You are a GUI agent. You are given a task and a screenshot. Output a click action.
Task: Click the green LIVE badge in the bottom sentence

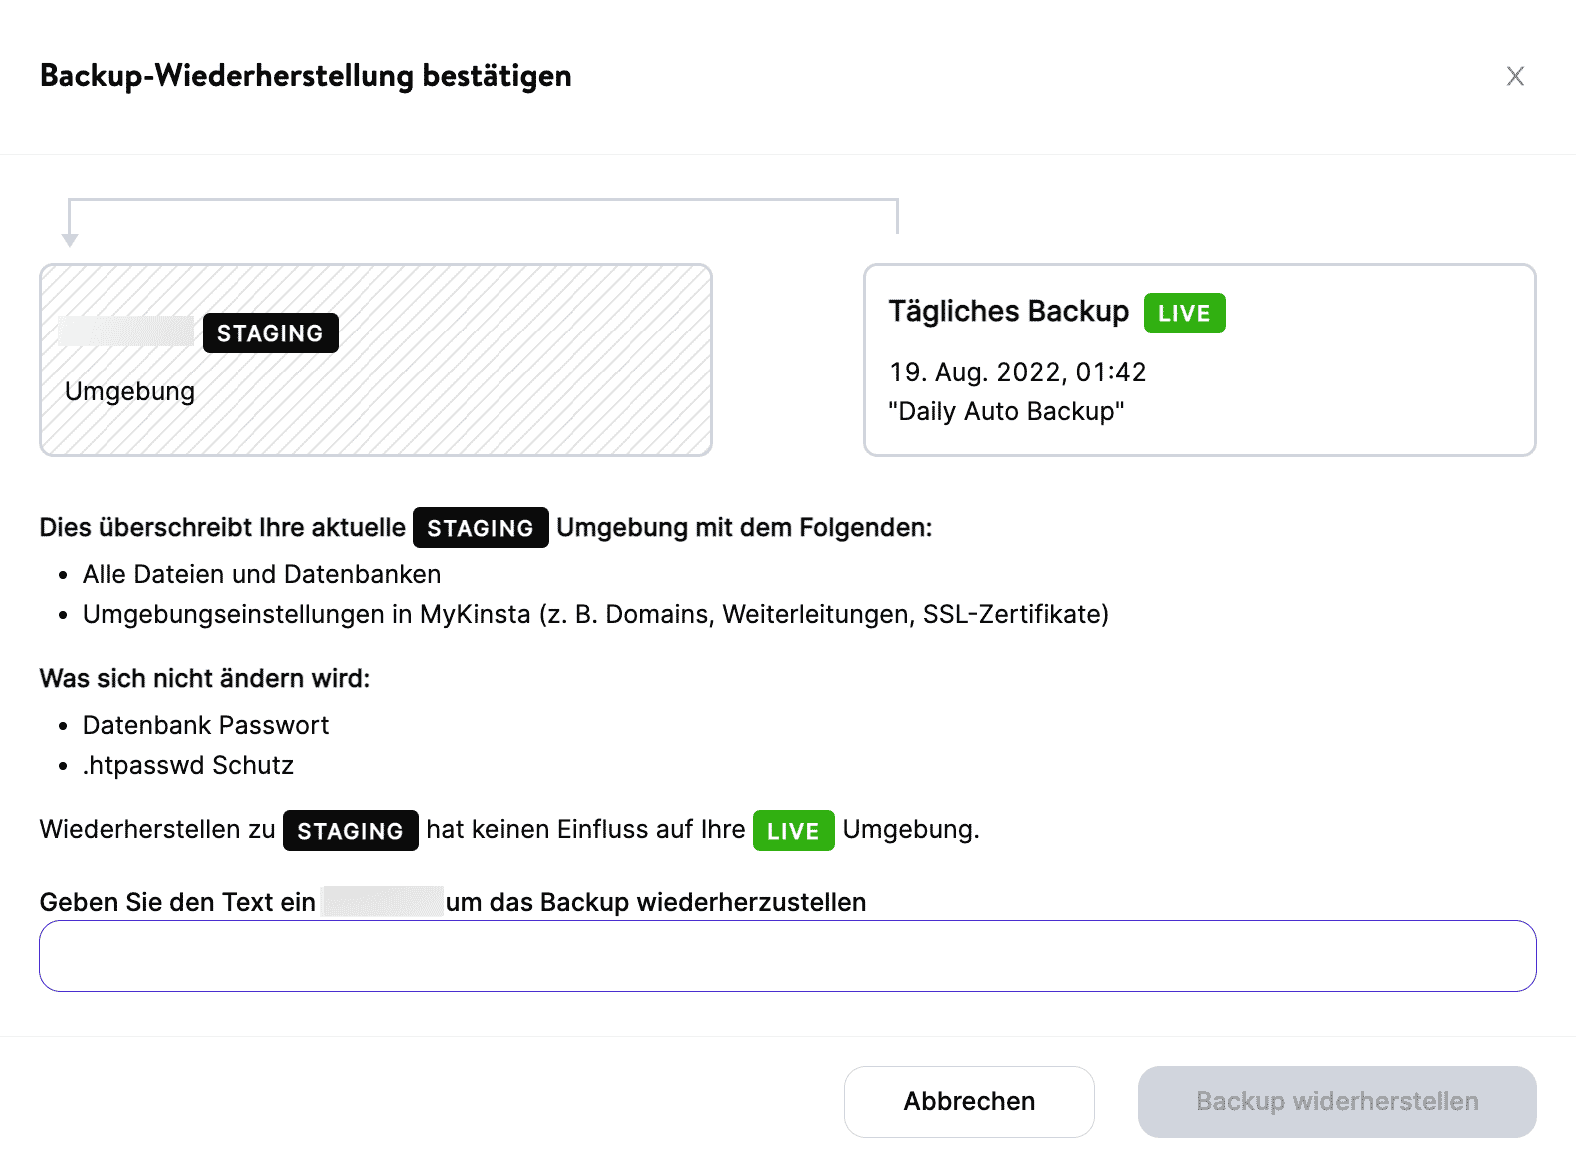pyautogui.click(x=793, y=830)
